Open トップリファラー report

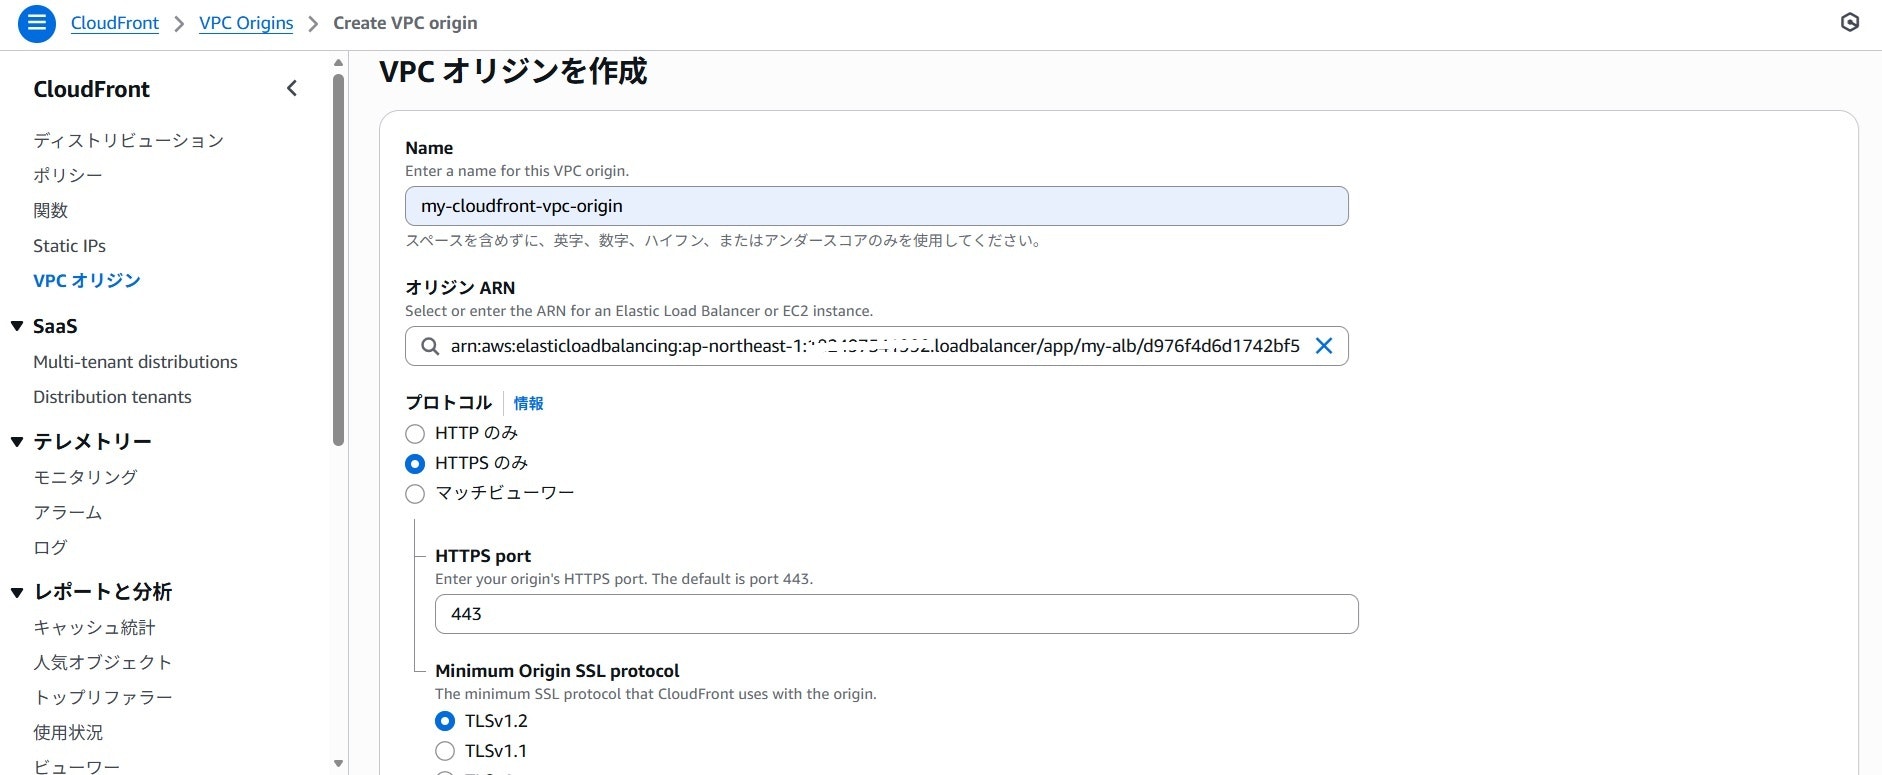103,697
